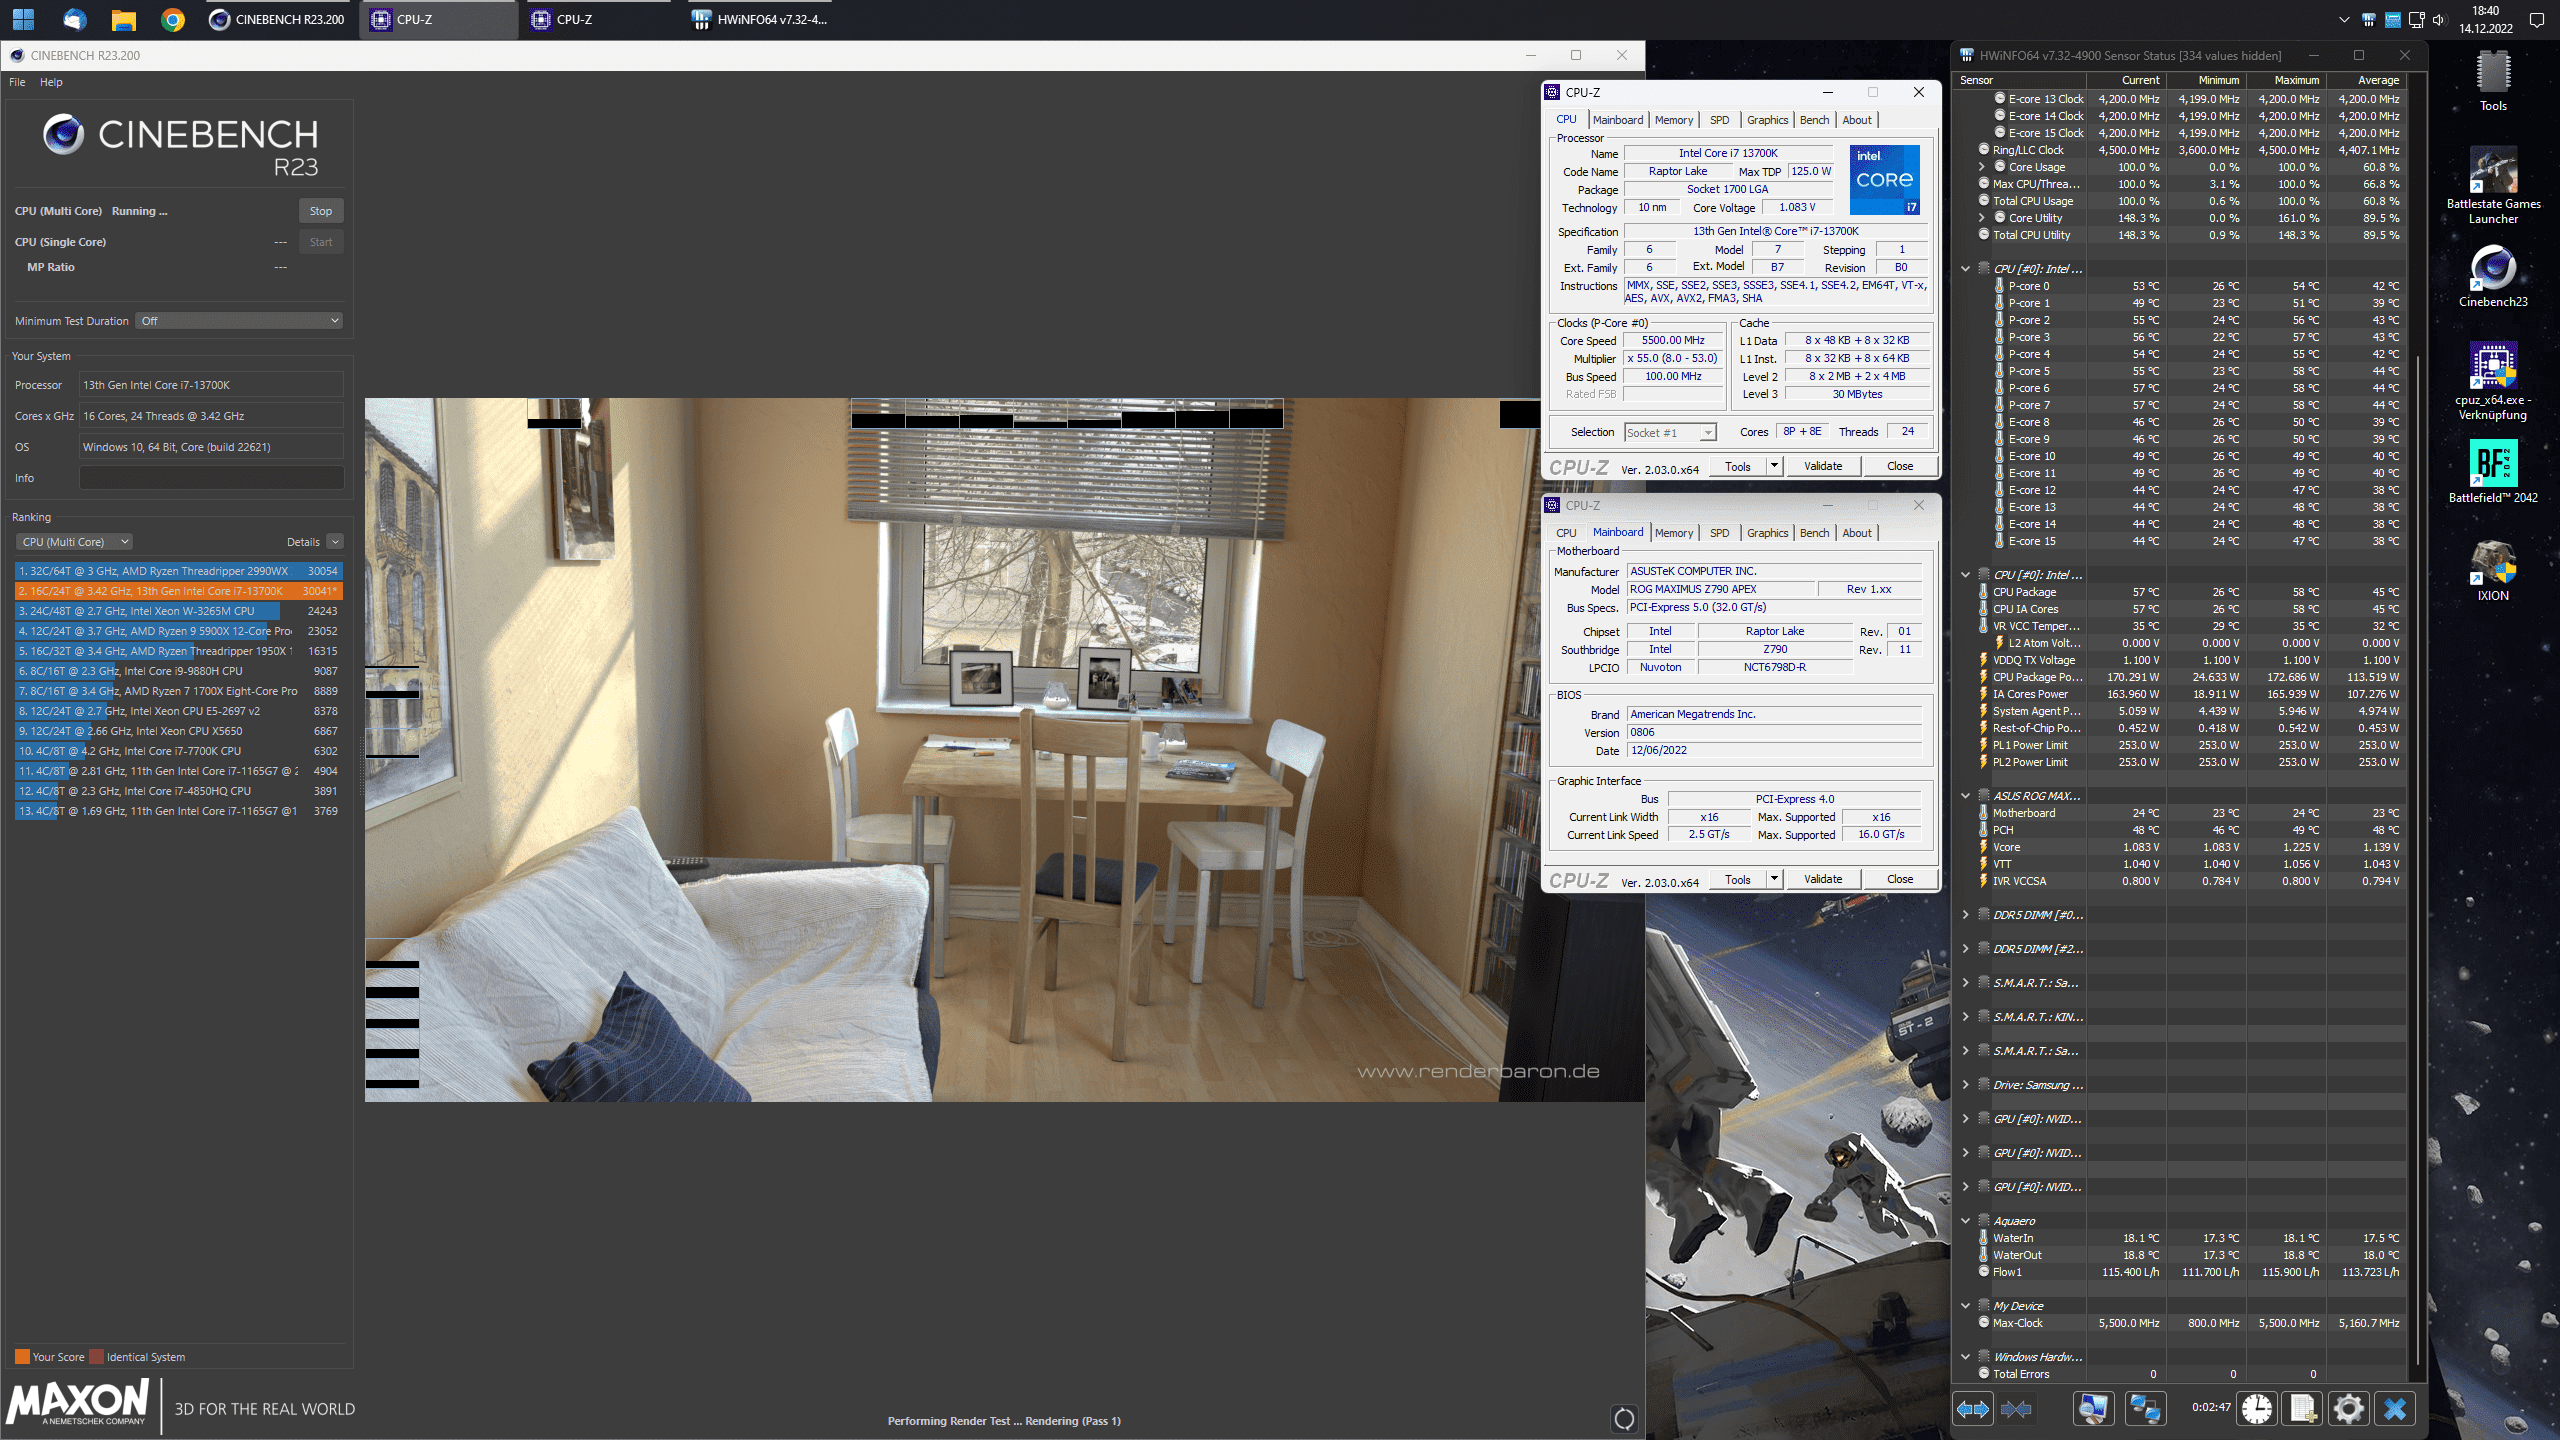Collapse the My Device sensor group
The image size is (2560, 1440).
(1965, 1306)
